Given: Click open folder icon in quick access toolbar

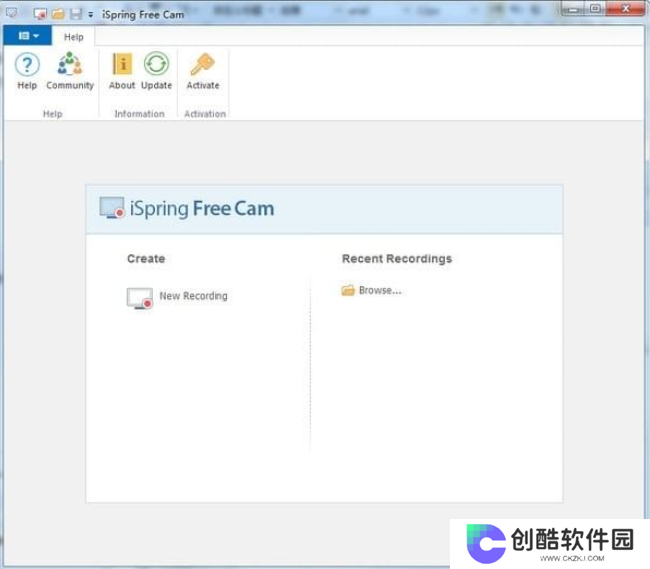Looking at the screenshot, I should [58, 14].
